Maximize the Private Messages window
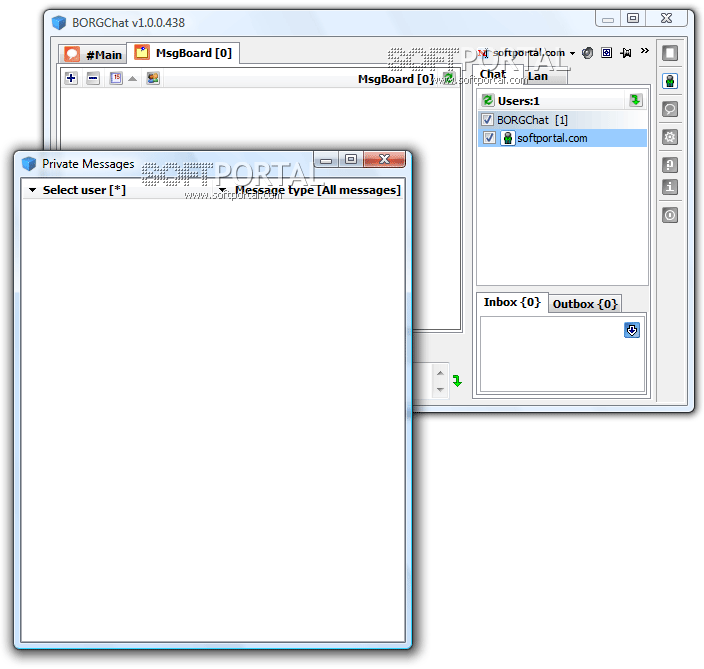704x669 pixels. click(x=351, y=159)
